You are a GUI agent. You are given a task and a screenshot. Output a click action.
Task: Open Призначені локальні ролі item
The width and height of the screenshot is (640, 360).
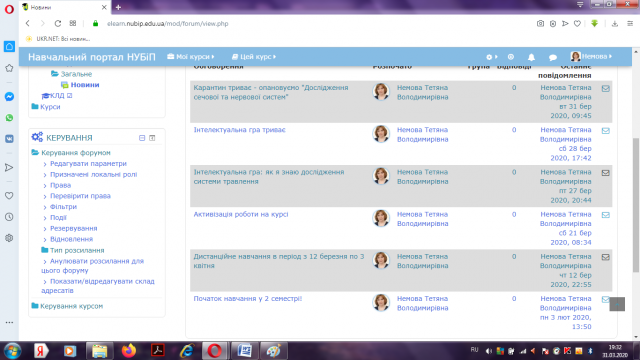click(x=93, y=175)
